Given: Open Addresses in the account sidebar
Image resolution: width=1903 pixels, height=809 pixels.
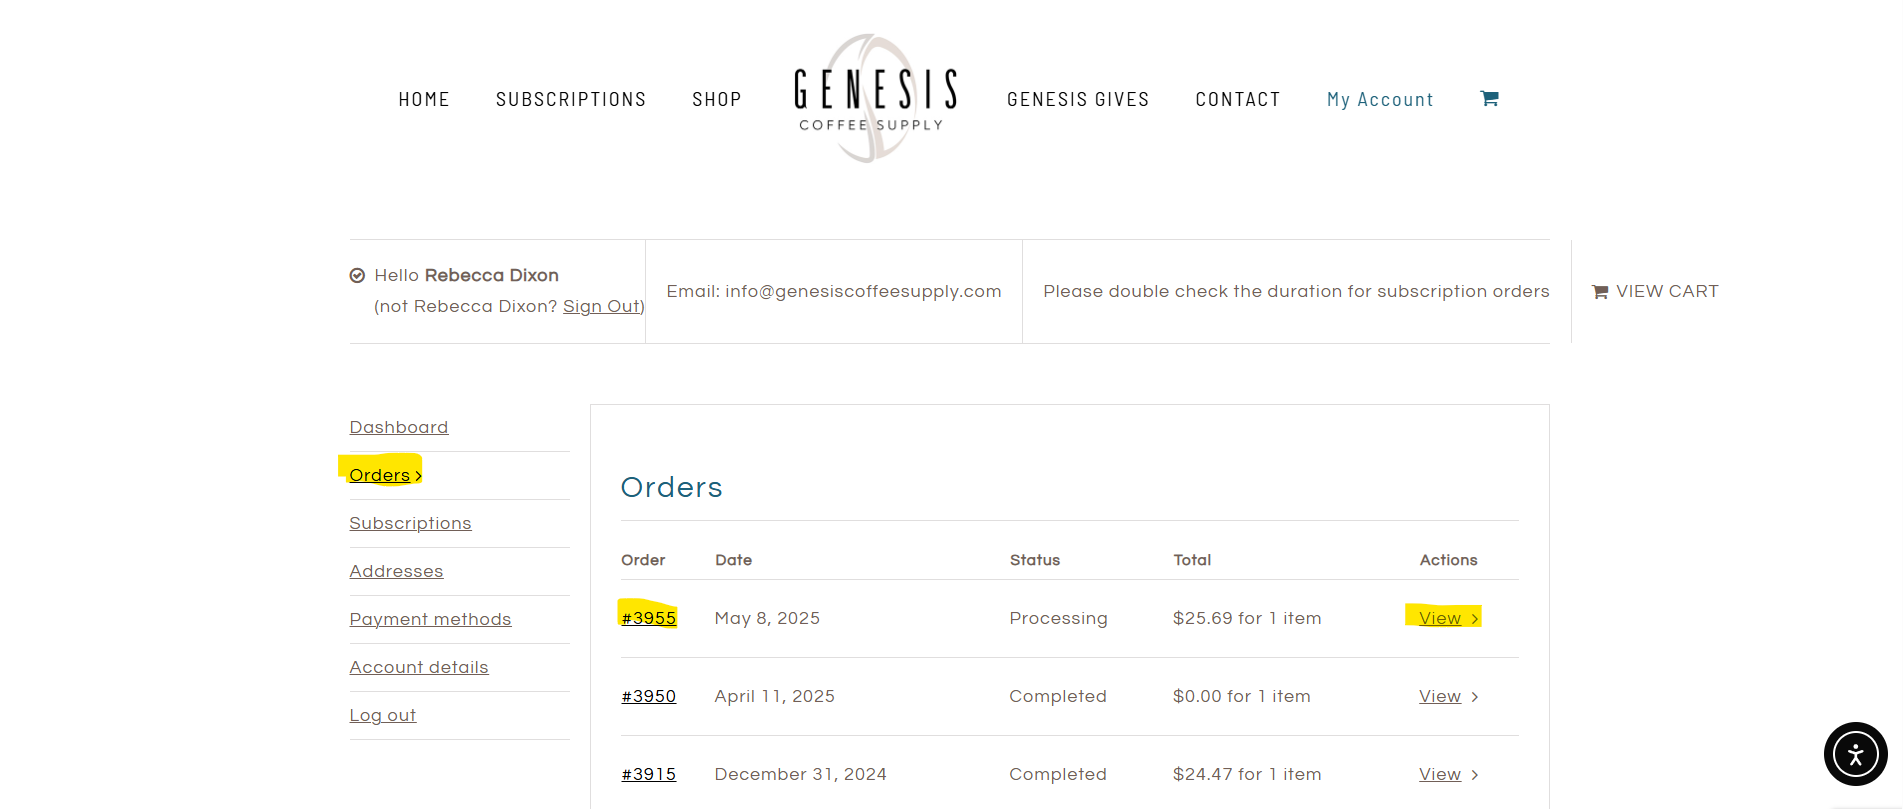Looking at the screenshot, I should (396, 571).
